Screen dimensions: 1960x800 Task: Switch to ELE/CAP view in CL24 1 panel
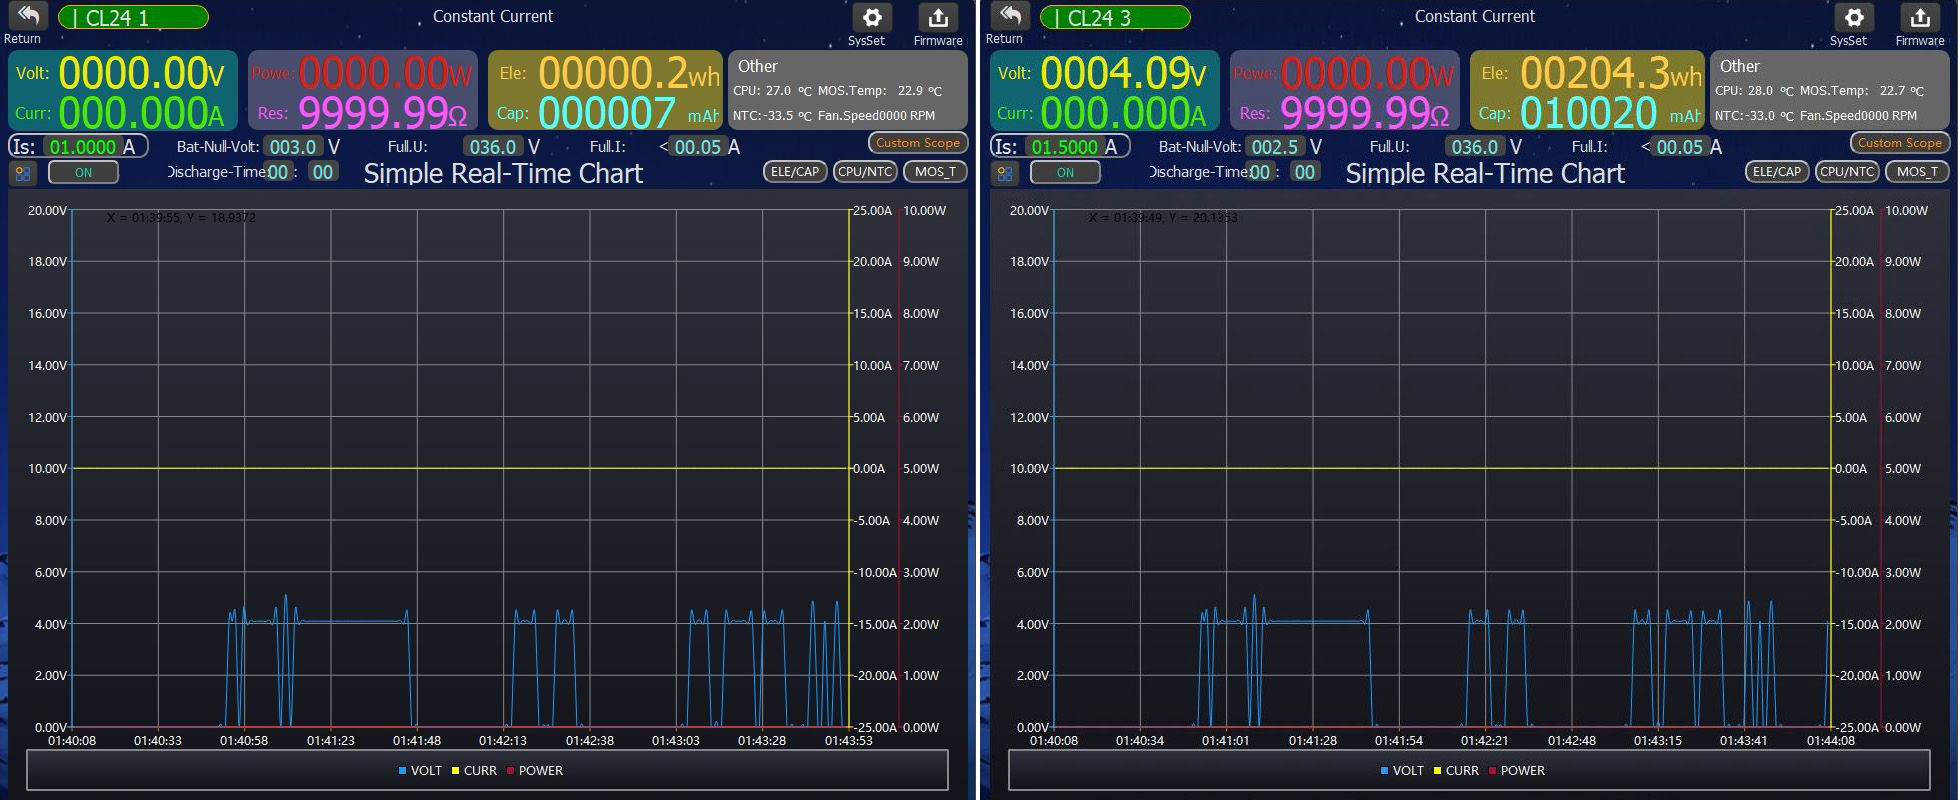[794, 172]
